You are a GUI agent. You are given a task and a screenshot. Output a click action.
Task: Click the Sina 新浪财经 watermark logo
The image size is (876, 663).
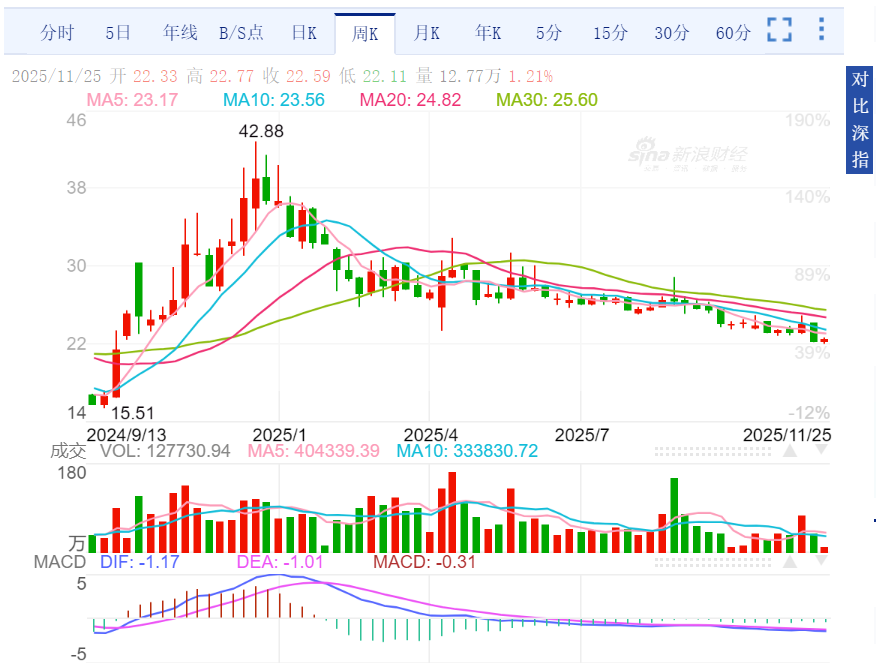(688, 156)
